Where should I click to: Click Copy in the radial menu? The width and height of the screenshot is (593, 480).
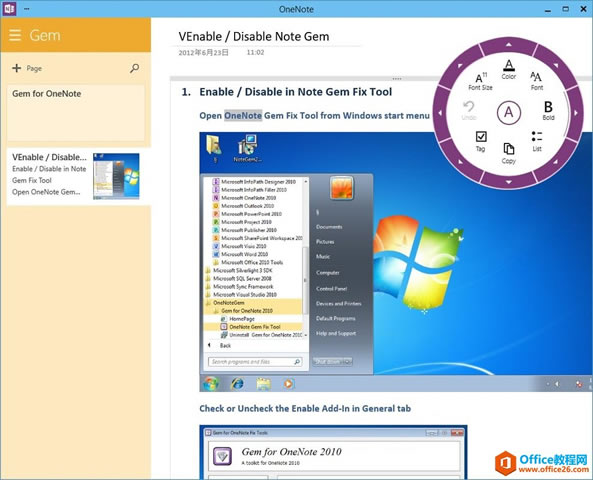(x=509, y=153)
